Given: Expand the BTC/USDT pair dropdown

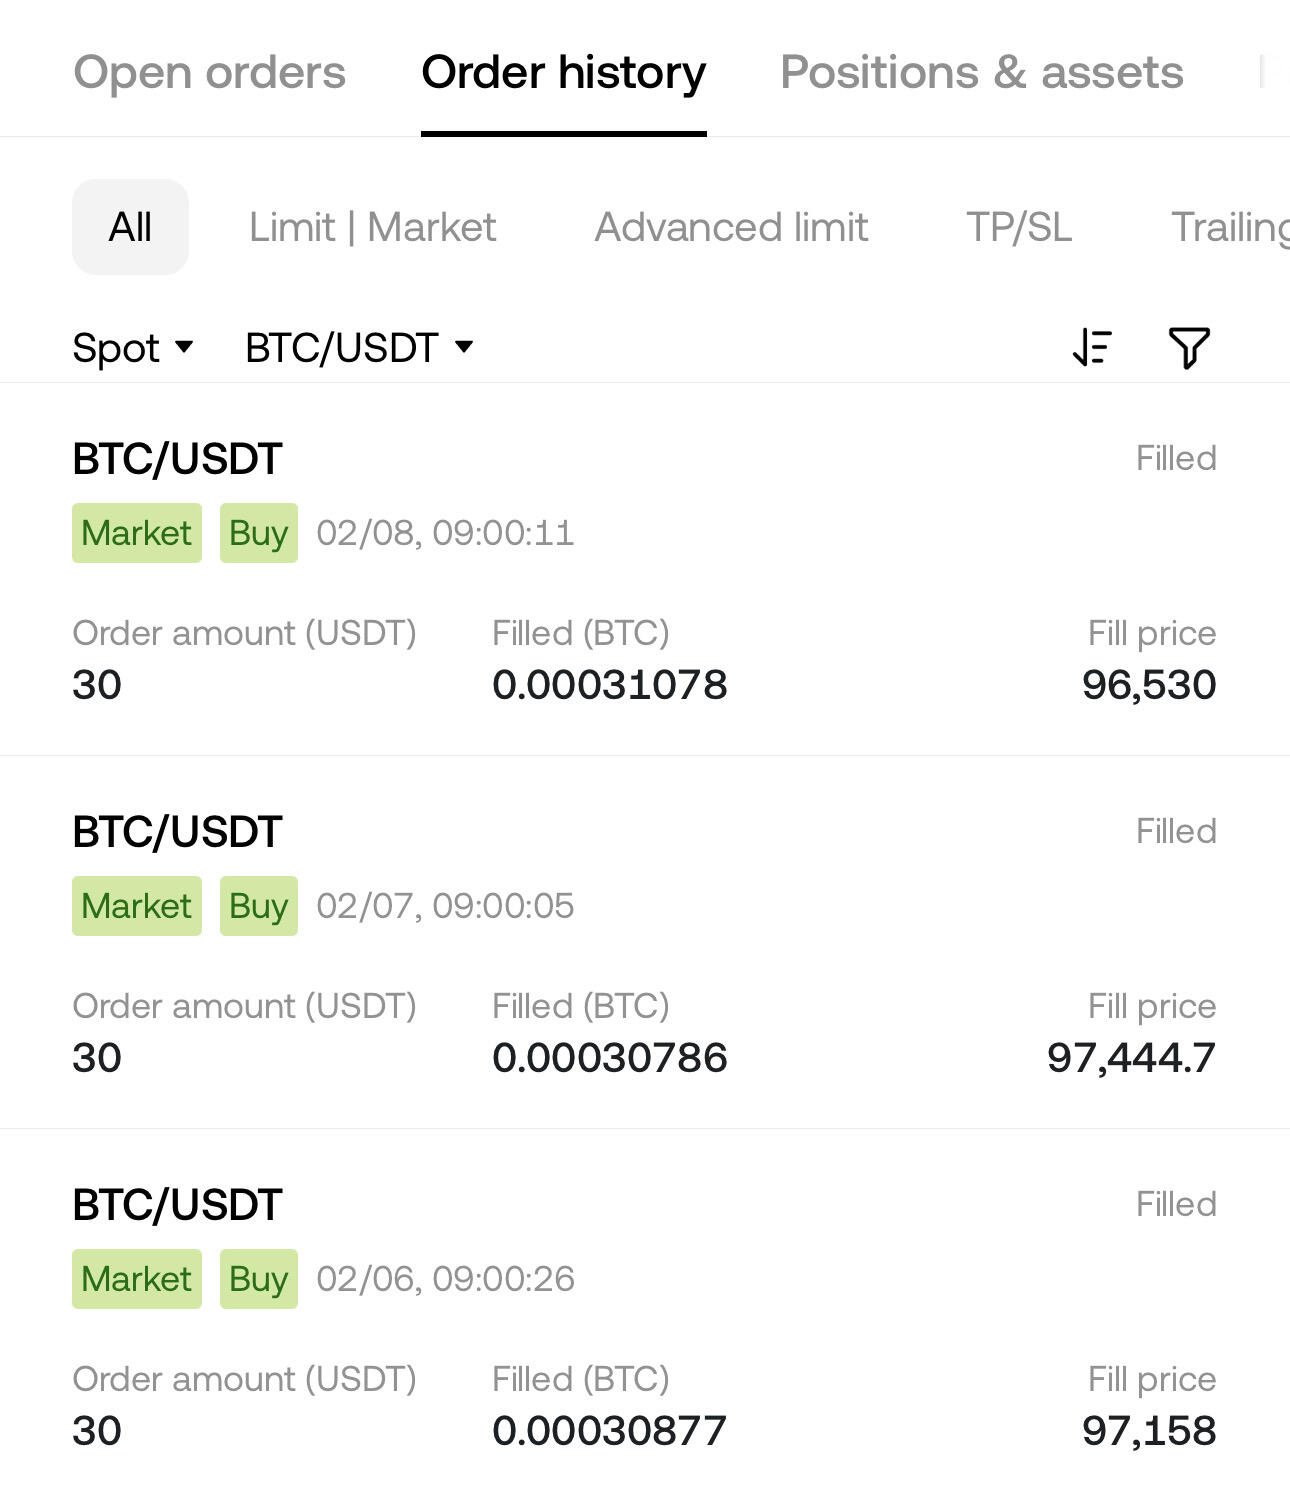Looking at the screenshot, I should pos(359,348).
